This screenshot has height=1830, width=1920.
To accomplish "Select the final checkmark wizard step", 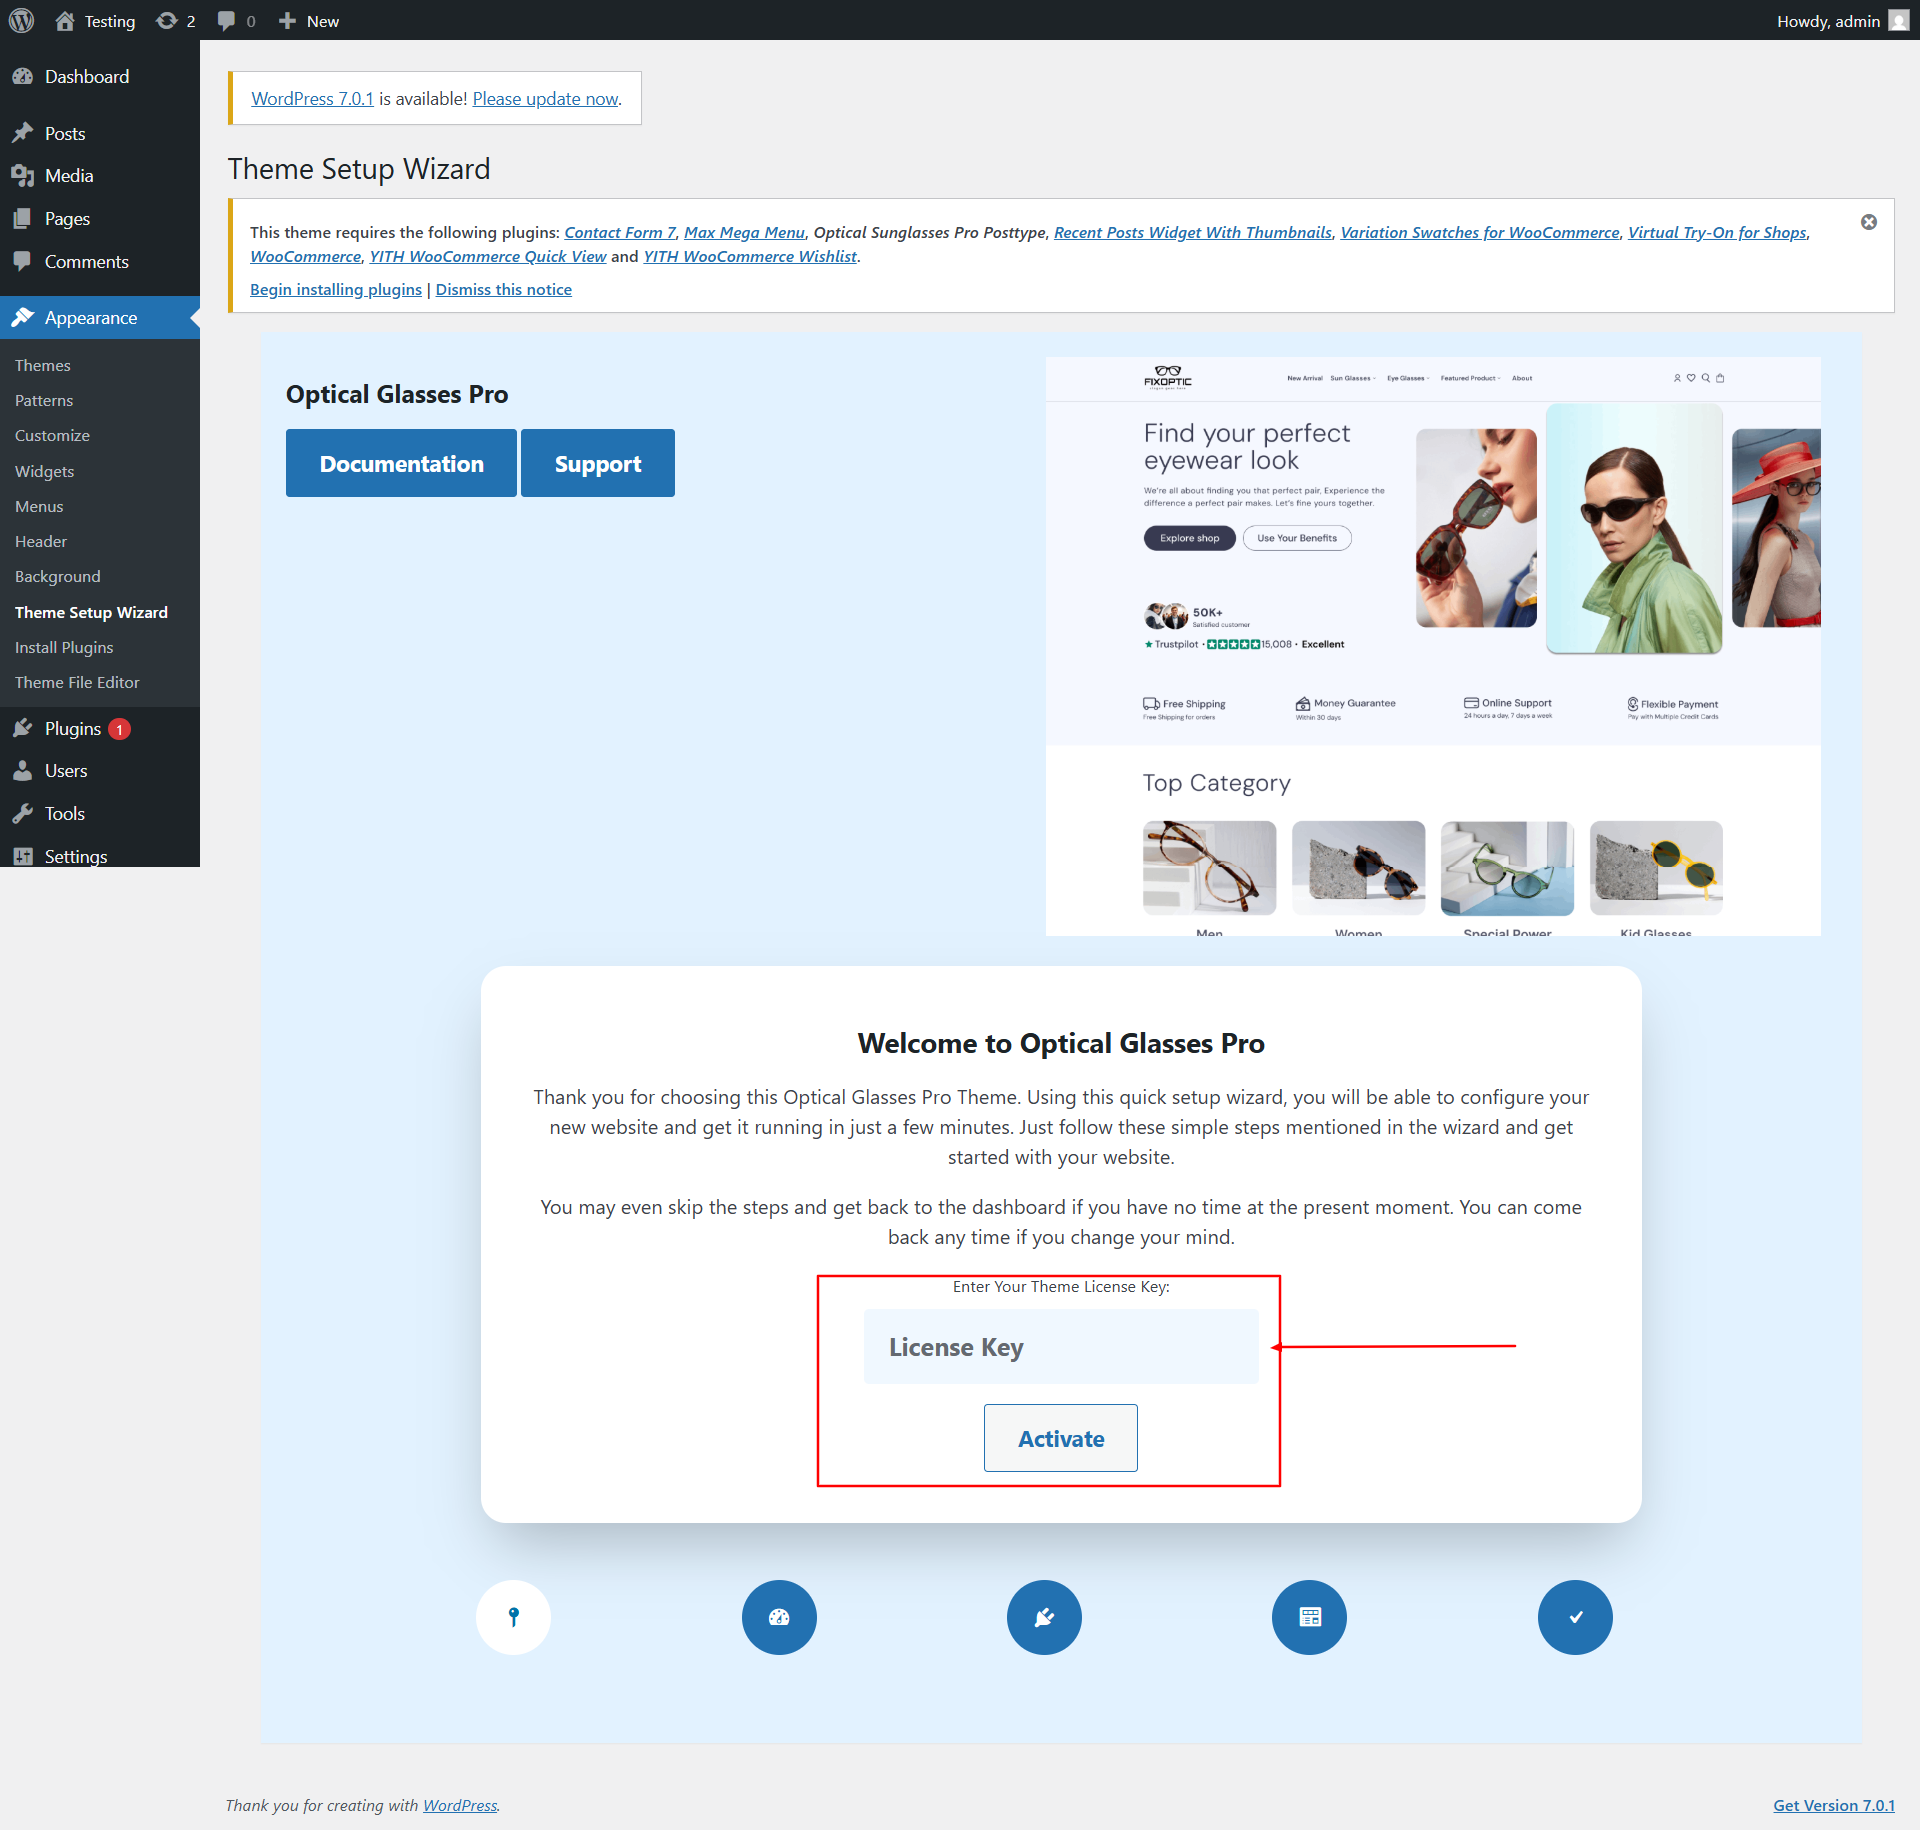I will coord(1575,1617).
